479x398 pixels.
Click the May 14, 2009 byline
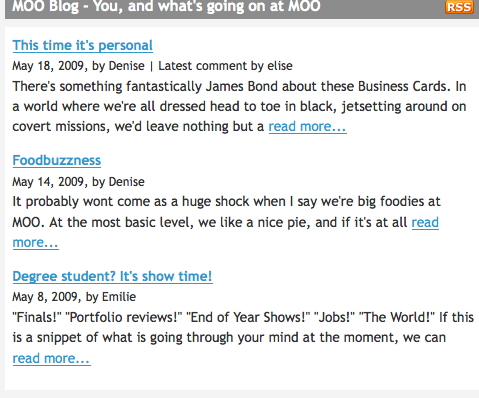78,182
